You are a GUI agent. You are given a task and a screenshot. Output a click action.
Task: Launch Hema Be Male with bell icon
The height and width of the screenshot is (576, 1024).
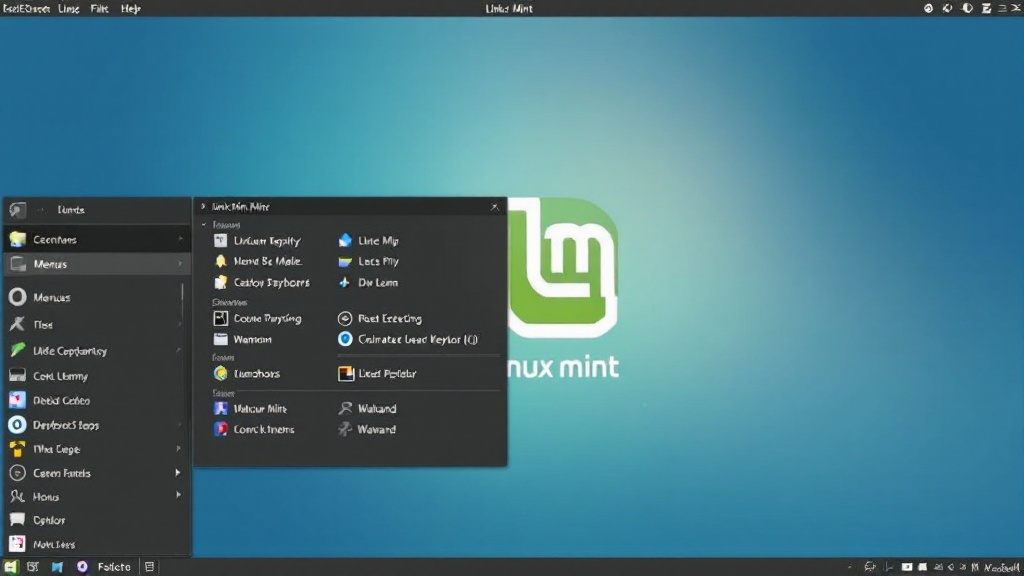(258, 261)
